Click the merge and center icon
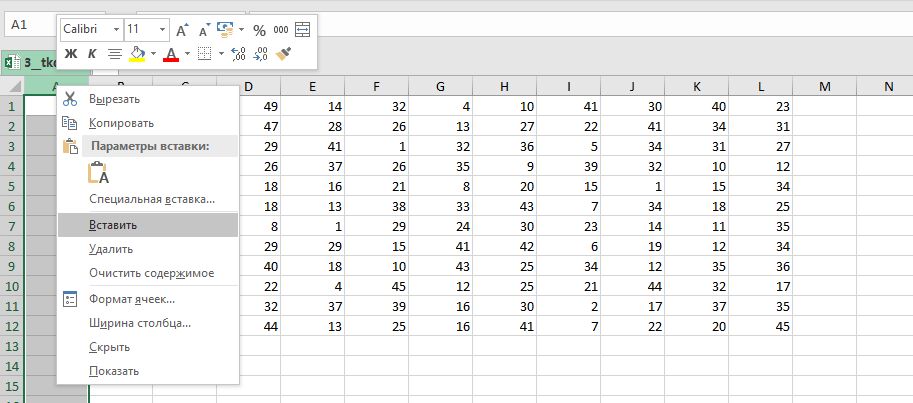 [x=303, y=30]
